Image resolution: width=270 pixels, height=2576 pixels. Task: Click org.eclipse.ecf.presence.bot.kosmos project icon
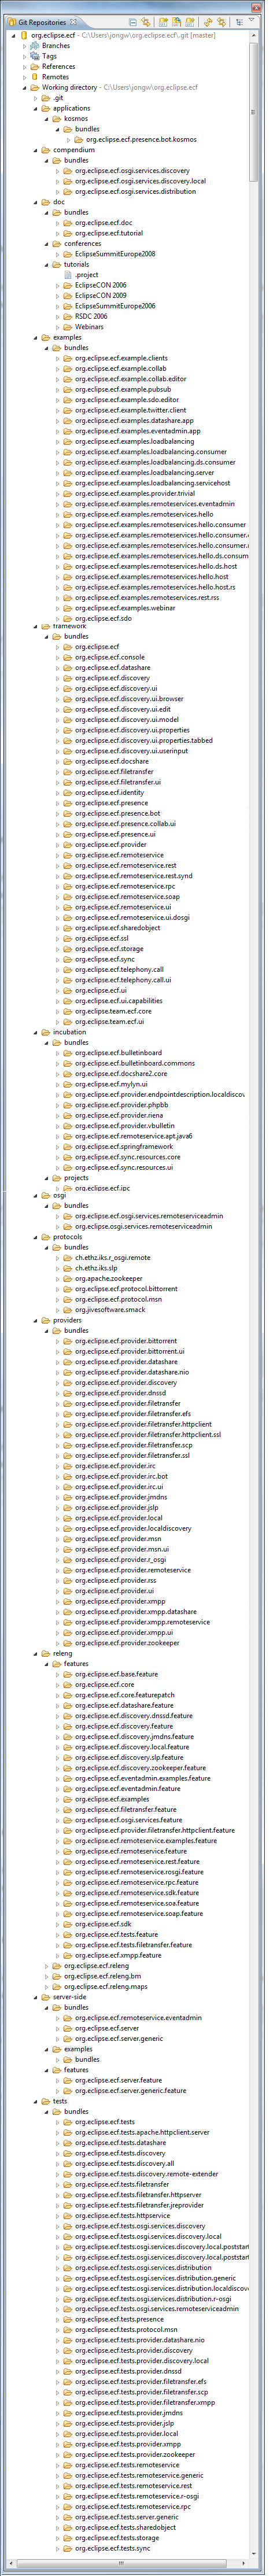click(x=79, y=140)
